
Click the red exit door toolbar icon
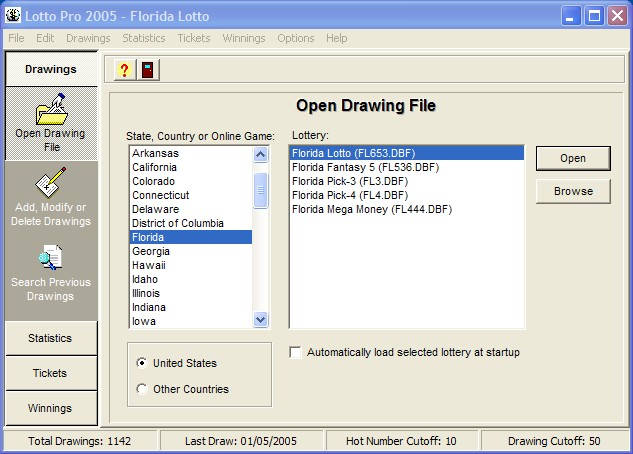tap(148, 70)
